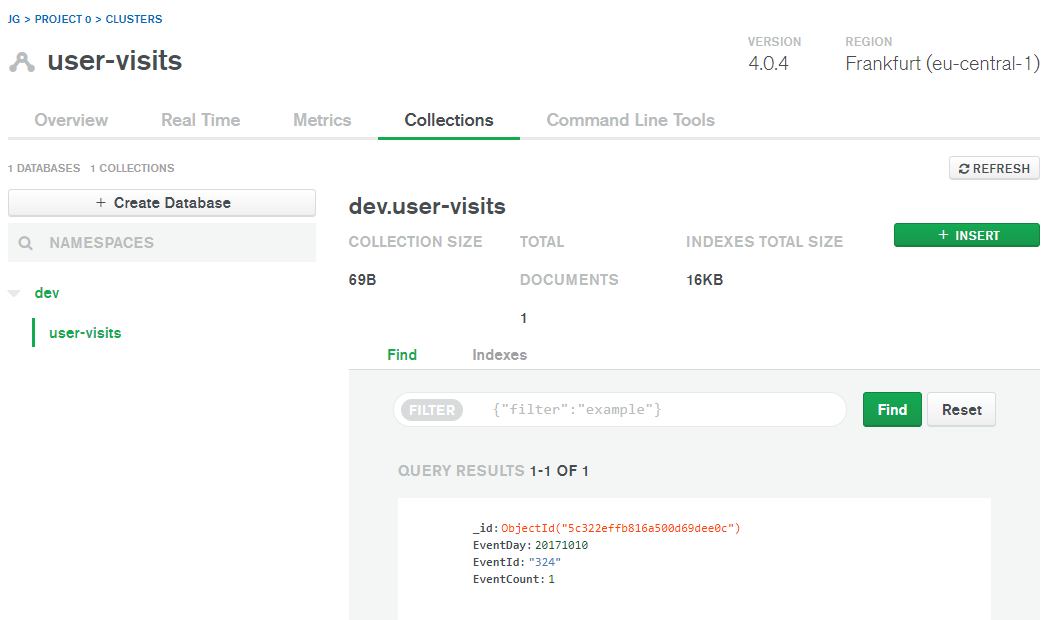Go to Command Line Tools tab
The height and width of the screenshot is (620, 1055).
pyautogui.click(x=630, y=120)
